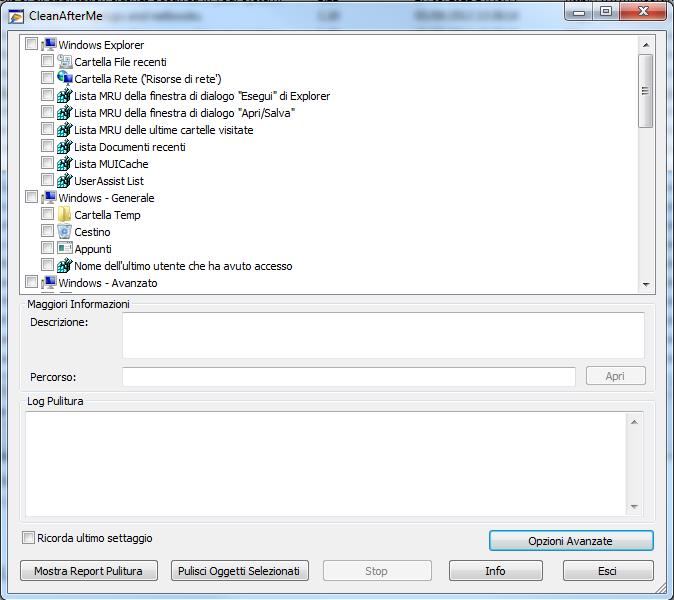Tick Nome dell'ultimo utente checkbox
Image resolution: width=674 pixels, height=600 pixels.
click(x=47, y=265)
